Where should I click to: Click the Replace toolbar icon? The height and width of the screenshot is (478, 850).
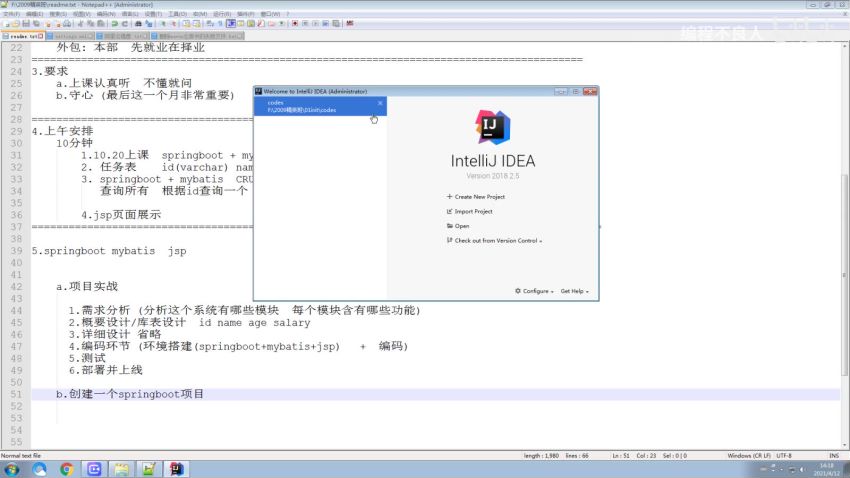pyautogui.click(x=148, y=24)
